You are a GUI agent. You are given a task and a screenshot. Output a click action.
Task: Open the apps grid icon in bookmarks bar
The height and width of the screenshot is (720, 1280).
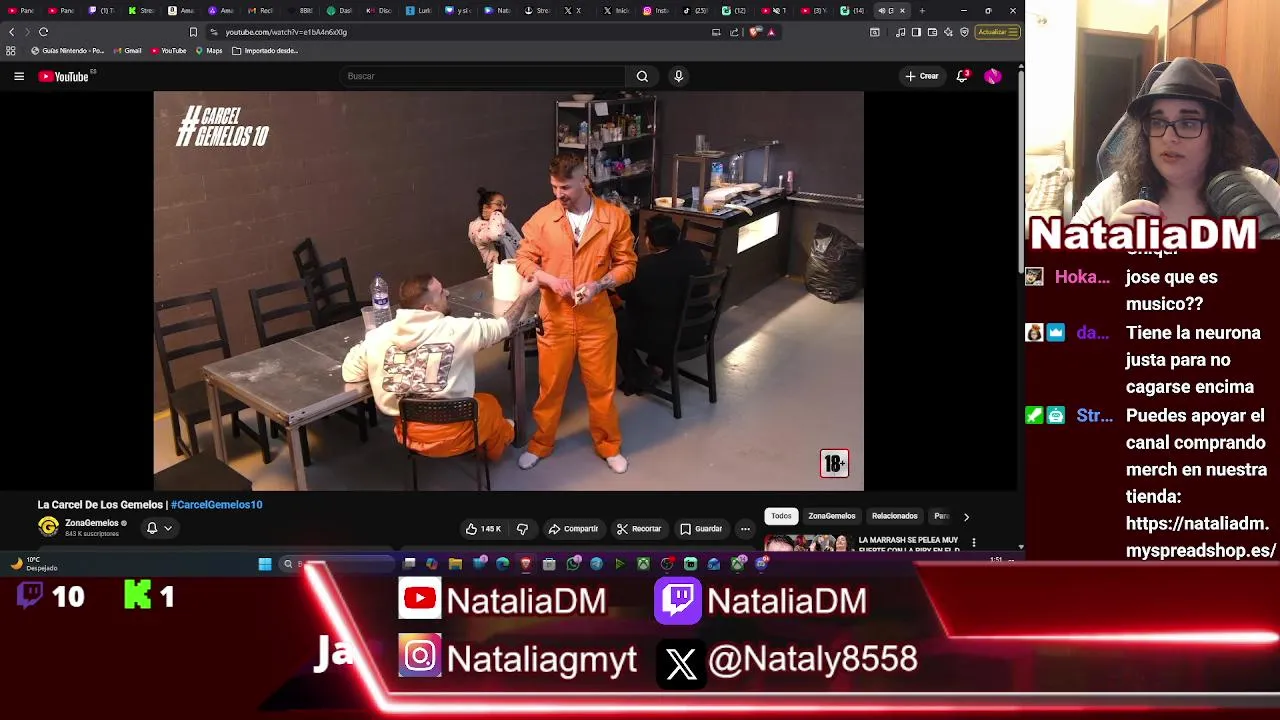pos(11,51)
